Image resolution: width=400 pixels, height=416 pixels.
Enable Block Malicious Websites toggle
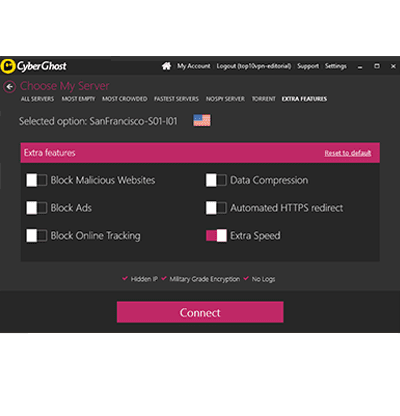[x=37, y=180]
